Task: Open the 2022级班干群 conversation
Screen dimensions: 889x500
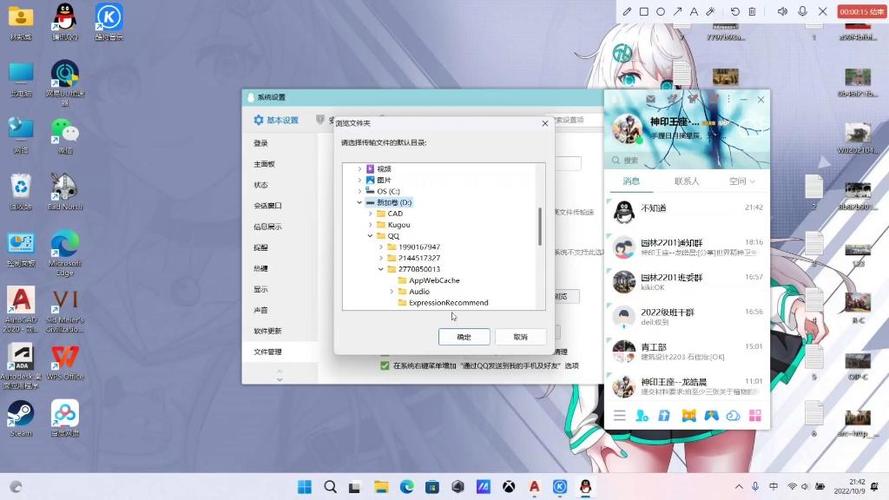Action: tap(687, 316)
